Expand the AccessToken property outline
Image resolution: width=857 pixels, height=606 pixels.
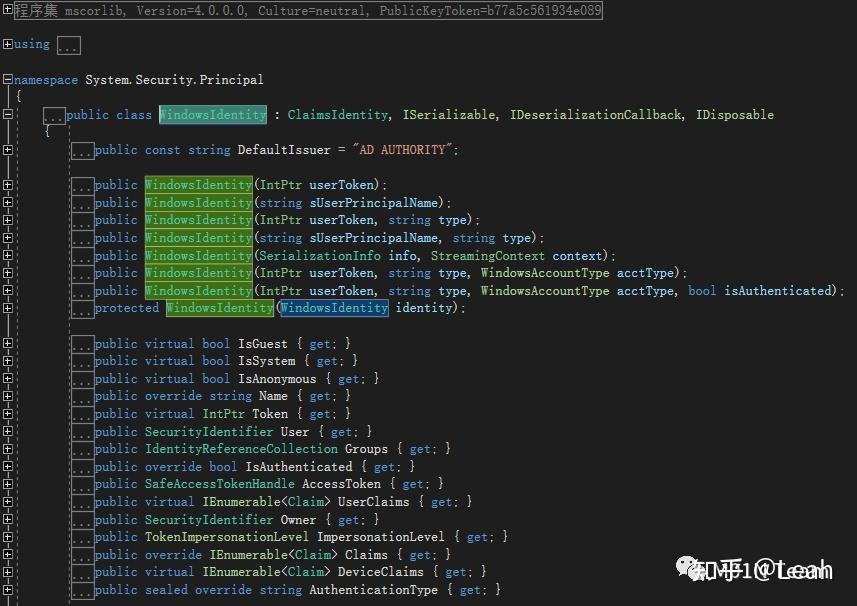[7, 484]
